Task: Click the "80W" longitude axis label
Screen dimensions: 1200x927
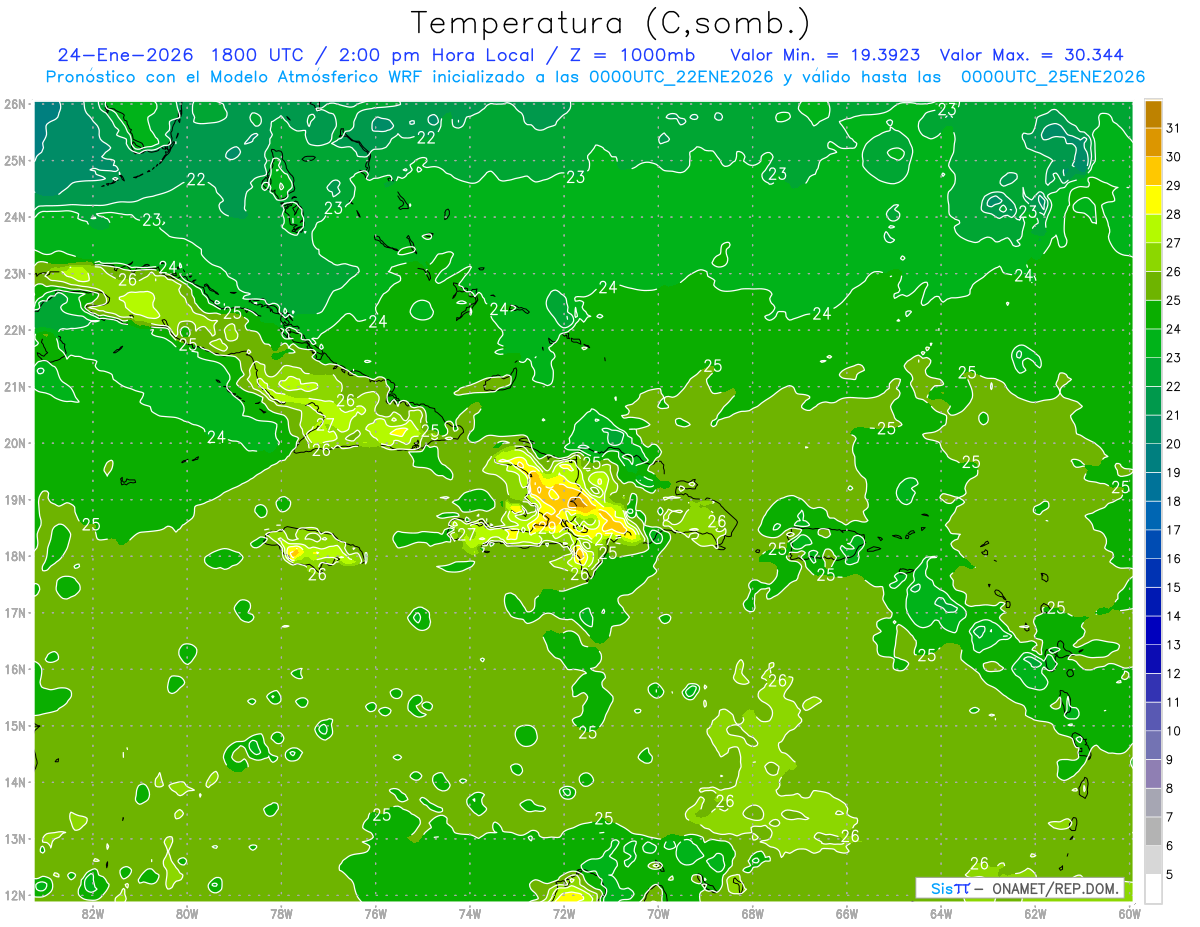Action: pos(186,912)
